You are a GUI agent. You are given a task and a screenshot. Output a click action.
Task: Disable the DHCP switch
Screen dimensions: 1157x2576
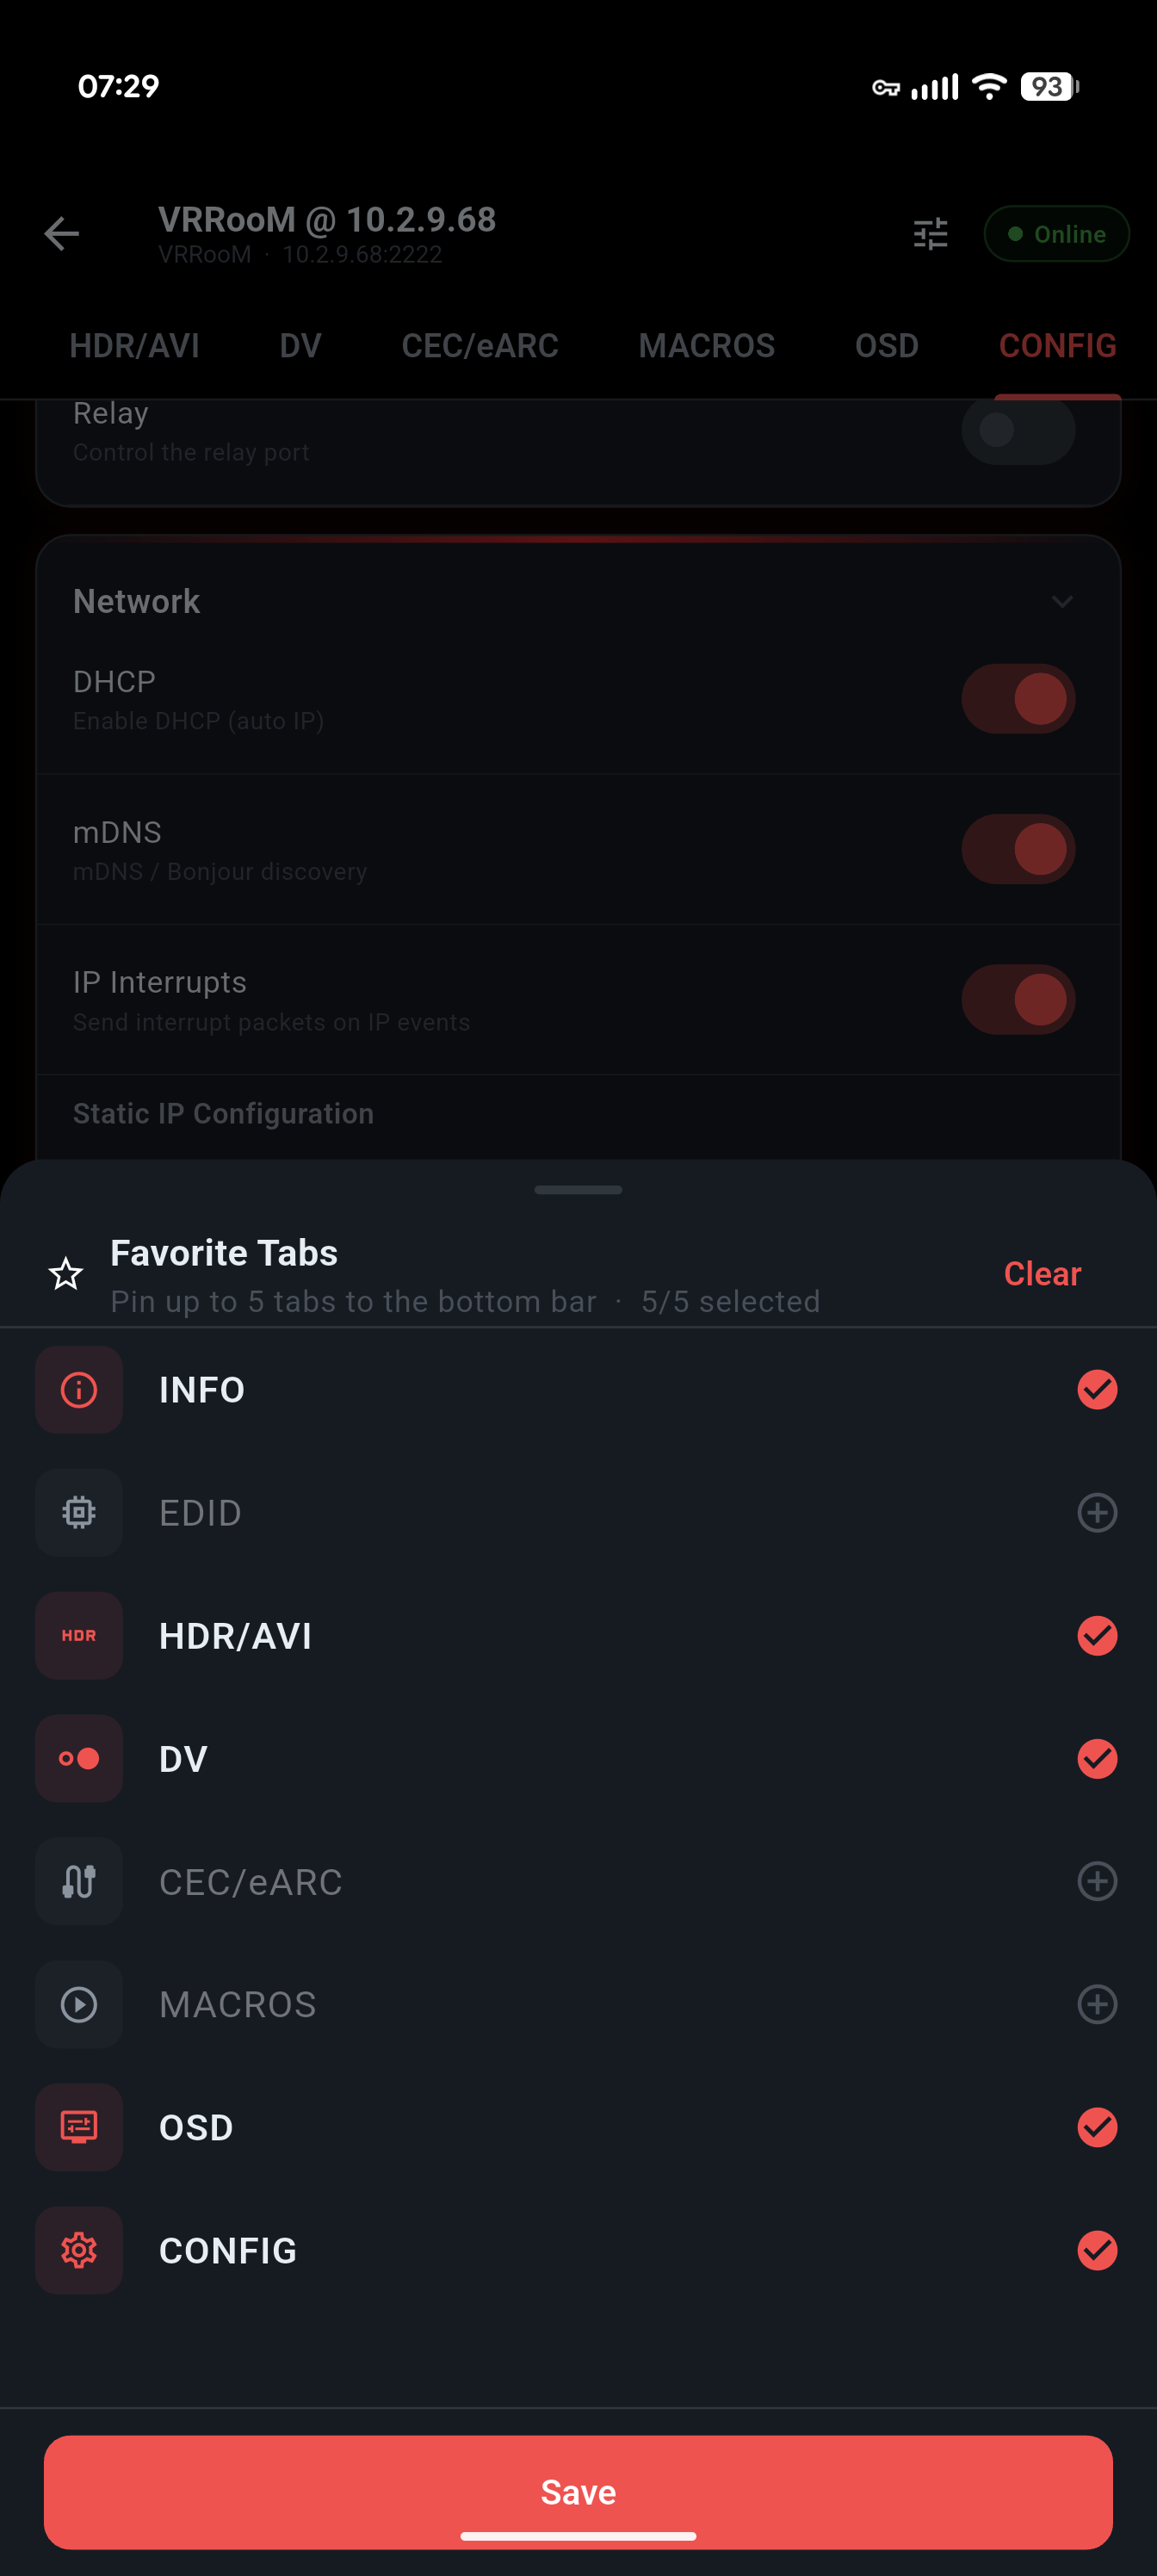(x=1018, y=699)
